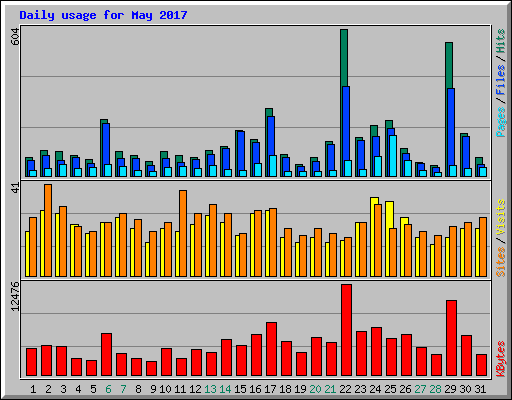Click day label 15 on the x-axis
512x400 pixels.
pyautogui.click(x=240, y=389)
